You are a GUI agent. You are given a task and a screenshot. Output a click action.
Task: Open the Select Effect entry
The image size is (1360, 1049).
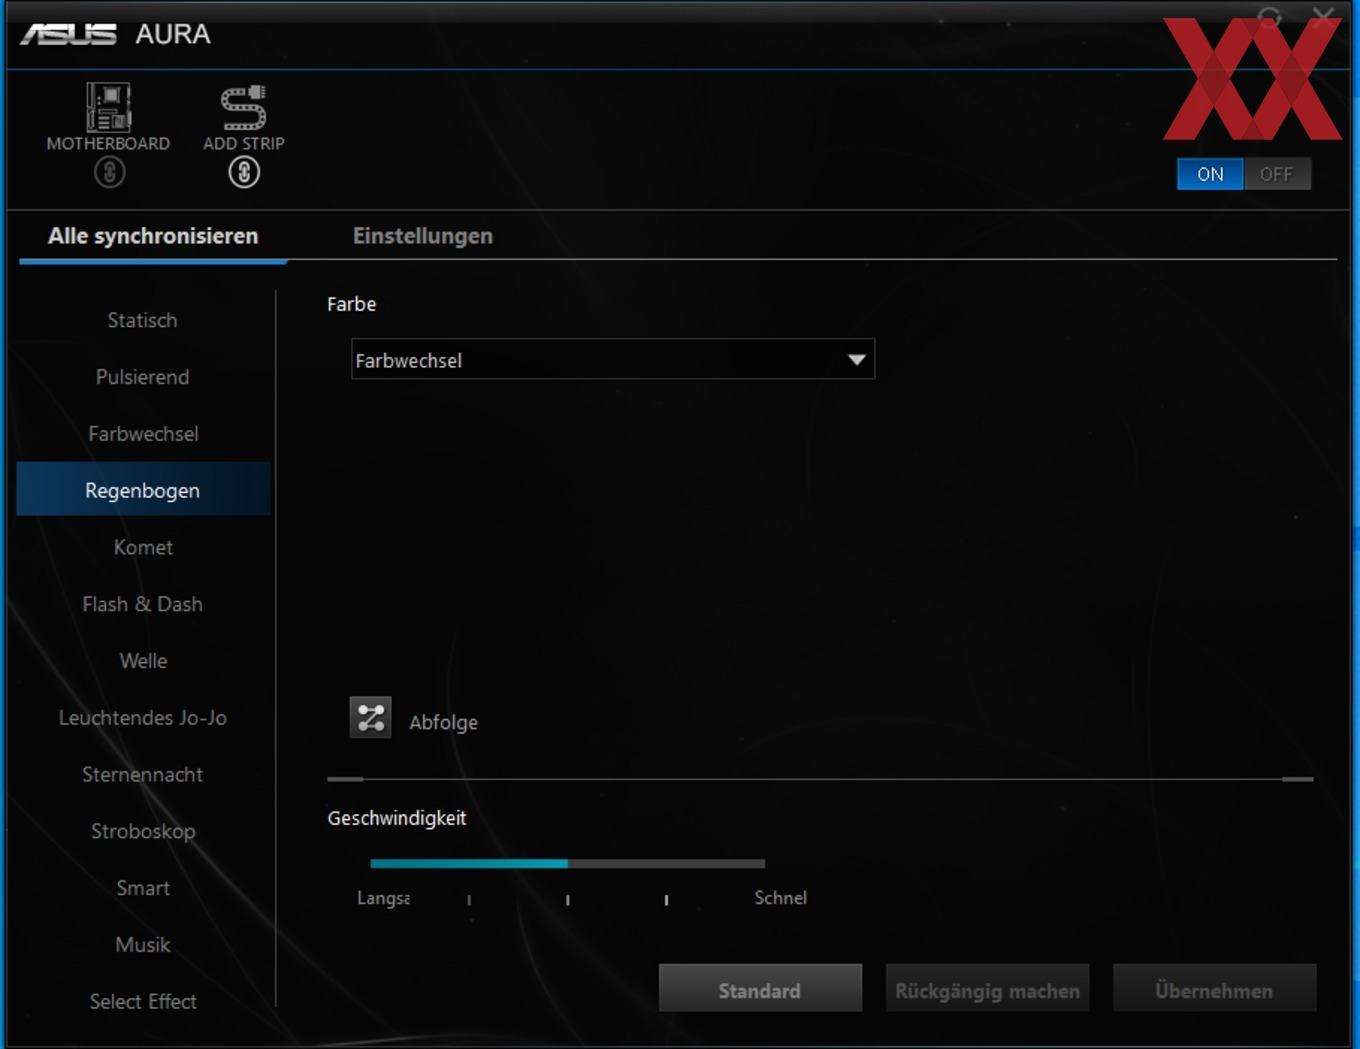142,1002
